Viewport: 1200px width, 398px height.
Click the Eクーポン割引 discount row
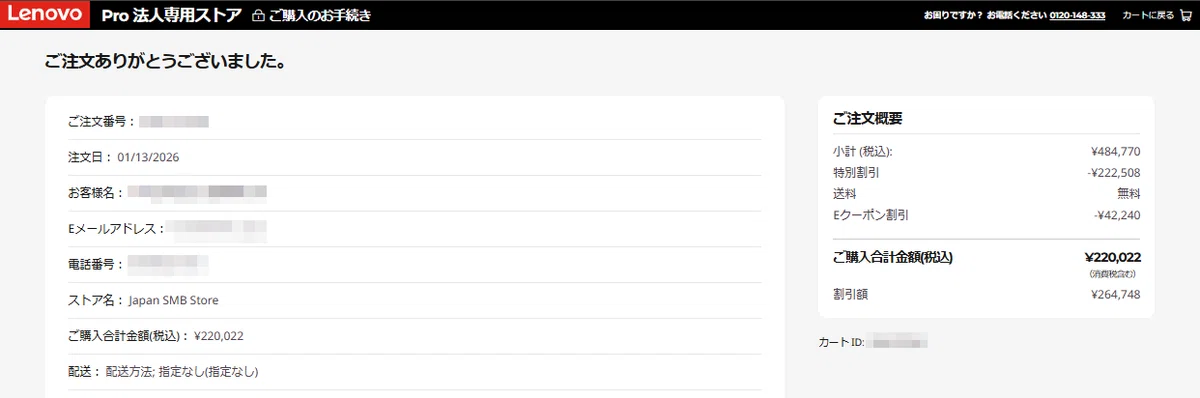click(x=986, y=215)
